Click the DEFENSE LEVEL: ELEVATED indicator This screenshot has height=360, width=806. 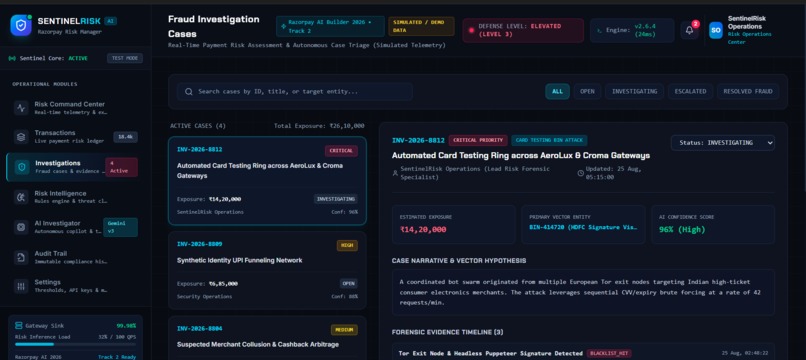click(523, 30)
